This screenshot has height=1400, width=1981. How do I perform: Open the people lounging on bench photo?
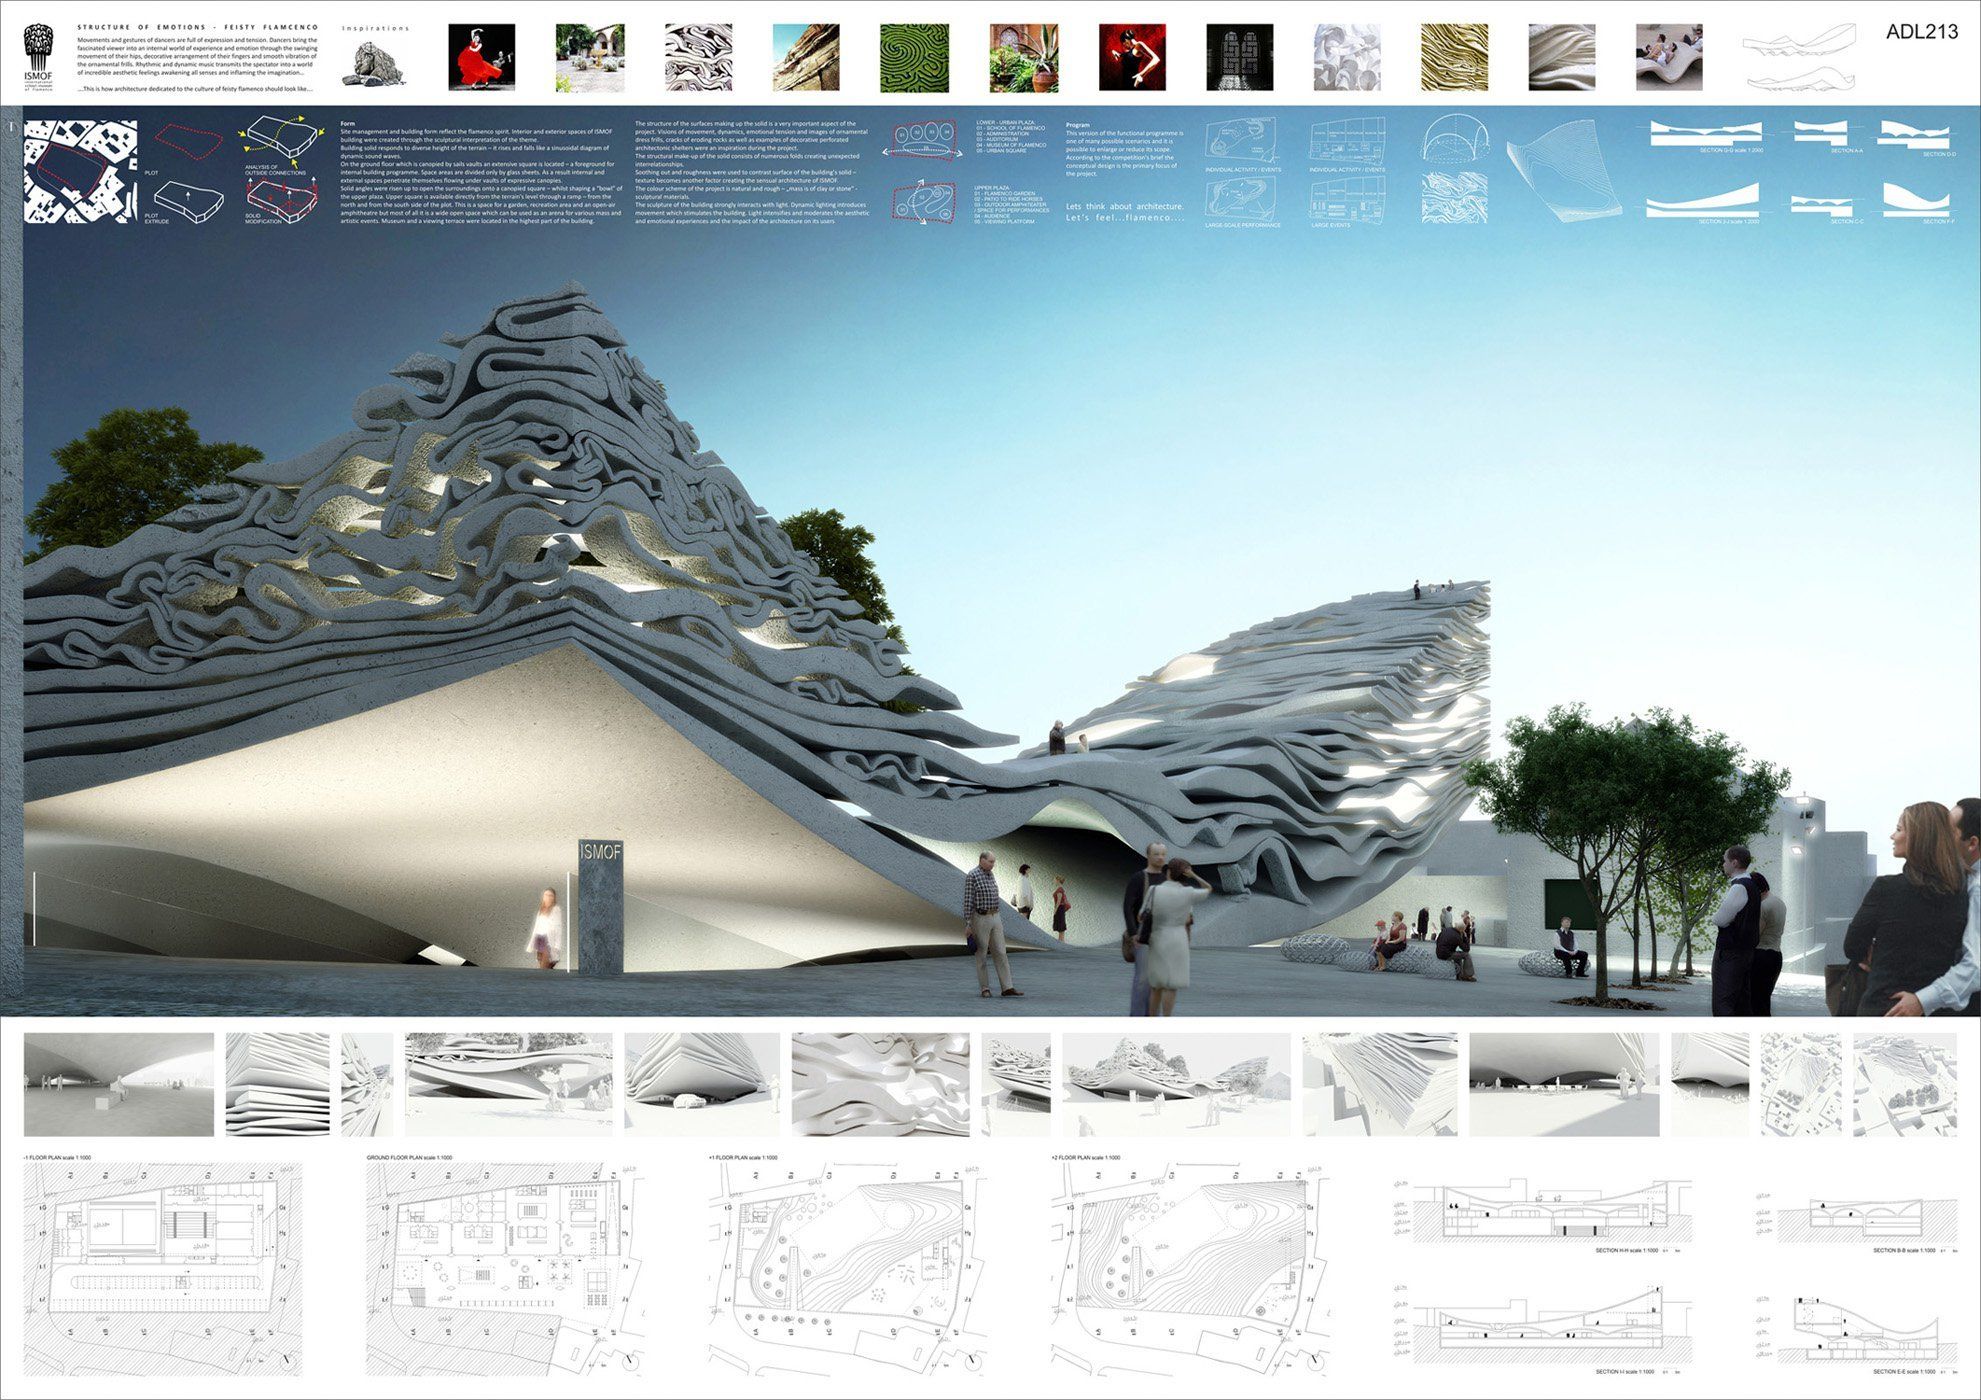tap(1669, 58)
